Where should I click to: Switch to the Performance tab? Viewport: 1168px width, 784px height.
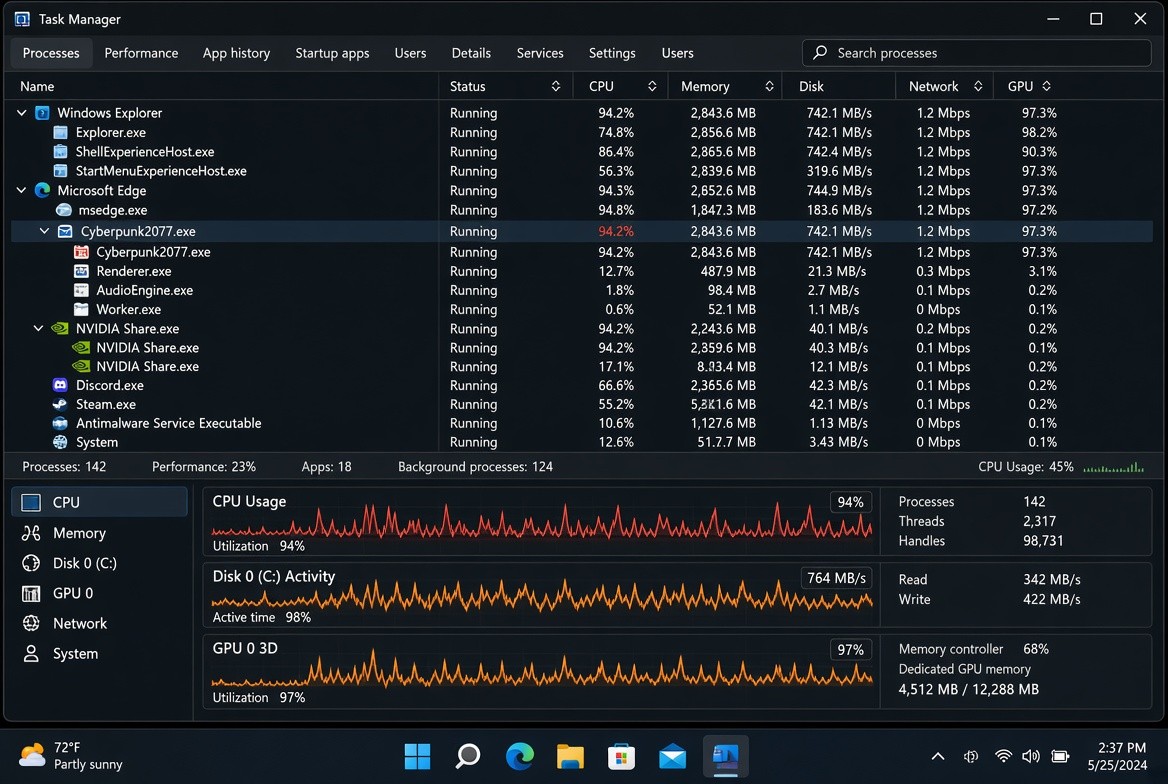coord(141,53)
